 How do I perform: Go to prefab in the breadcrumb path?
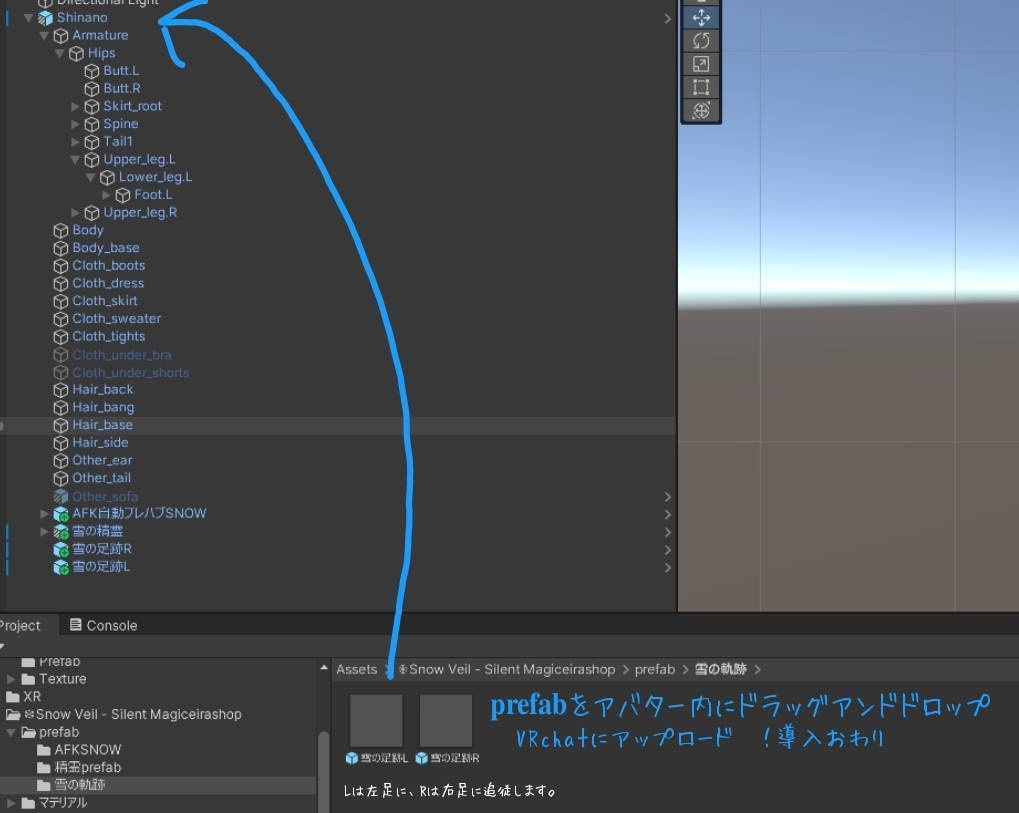[654, 669]
